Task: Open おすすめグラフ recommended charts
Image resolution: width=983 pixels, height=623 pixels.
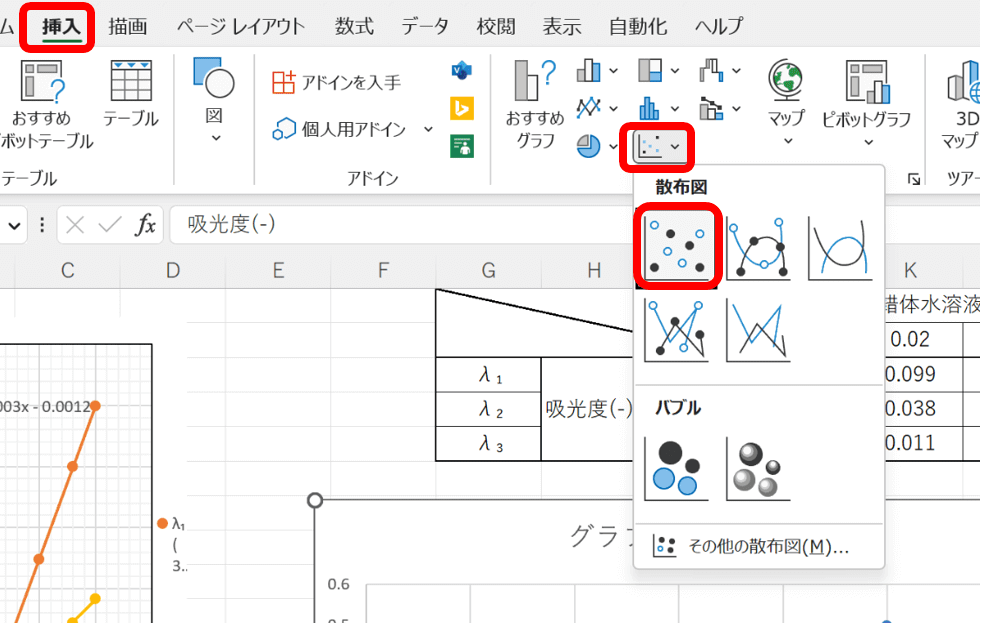Action: 535,103
